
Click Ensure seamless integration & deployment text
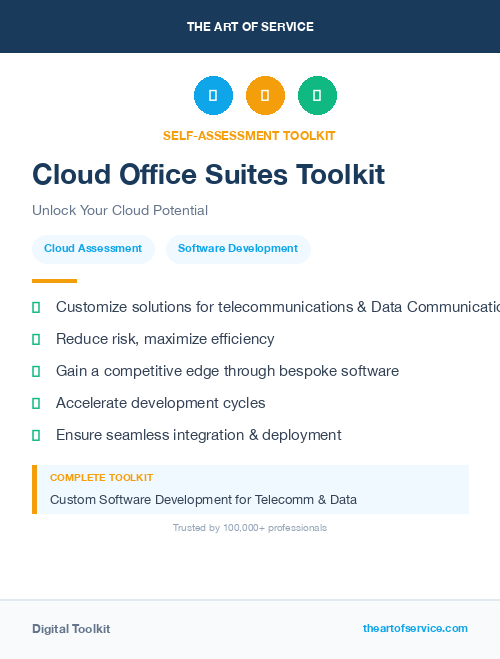click(x=199, y=435)
